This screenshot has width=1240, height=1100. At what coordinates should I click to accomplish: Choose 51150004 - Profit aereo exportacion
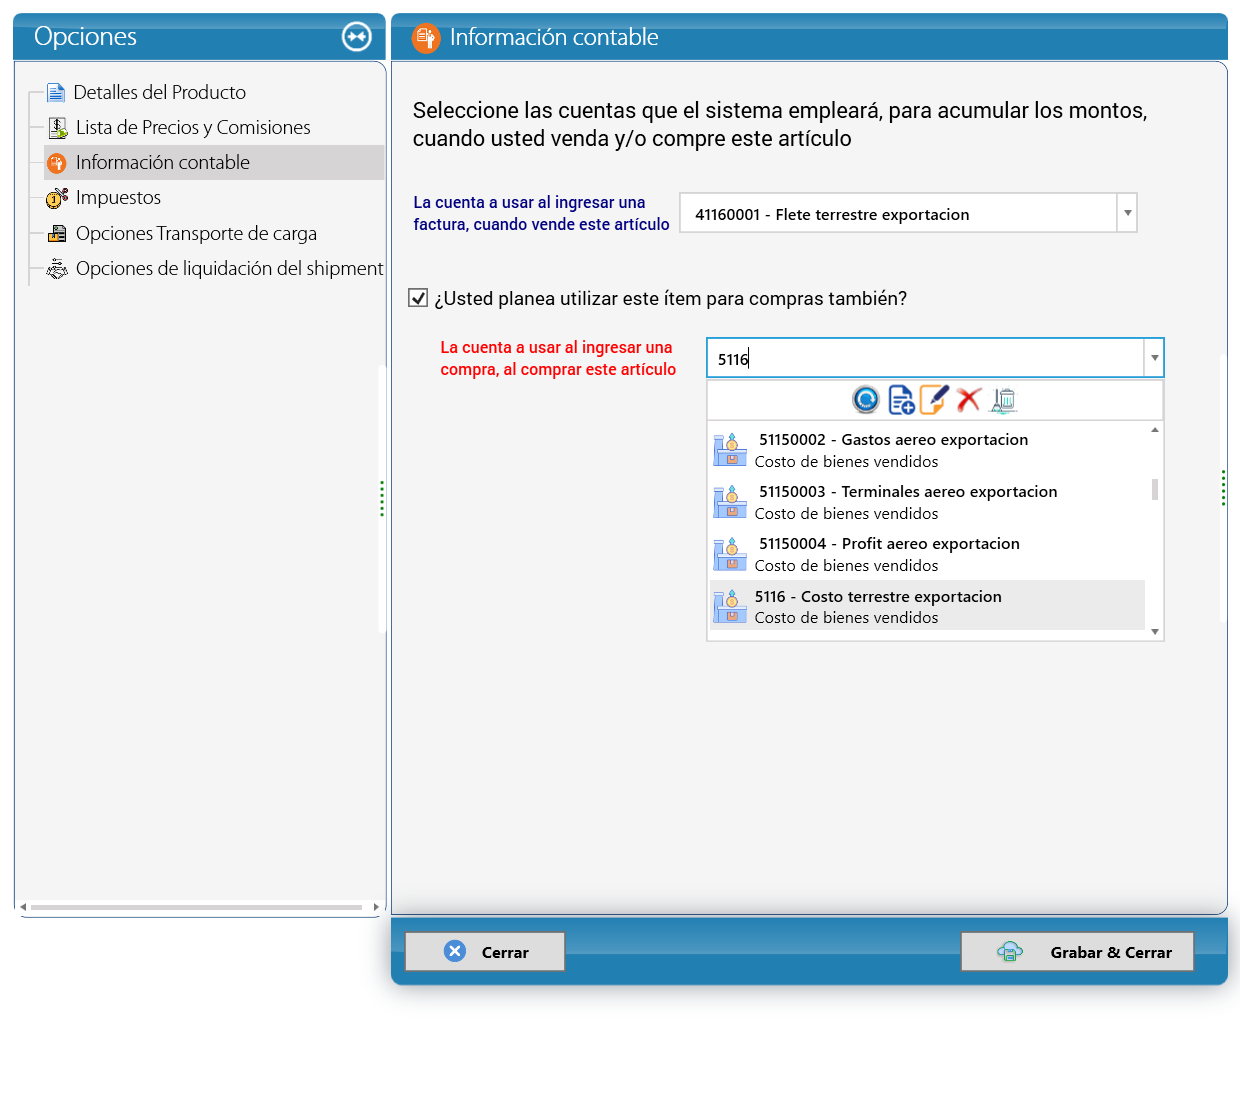[x=927, y=554]
